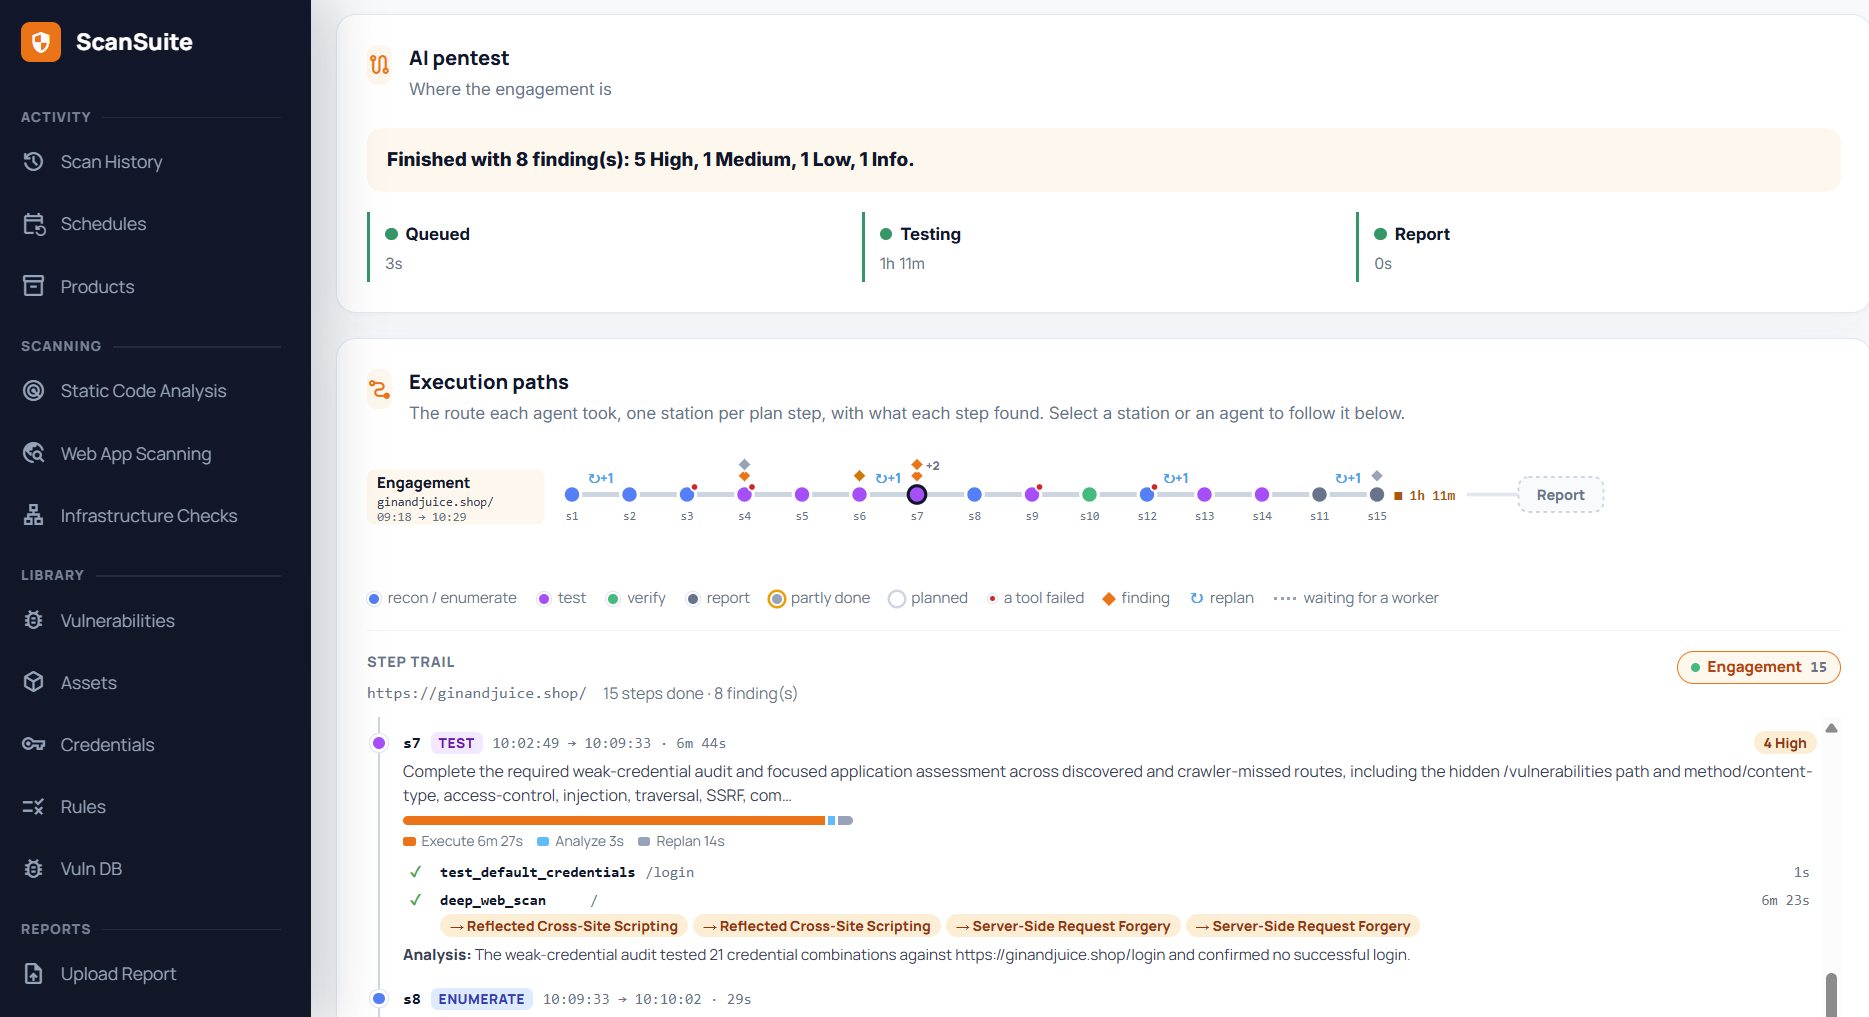The width and height of the screenshot is (1869, 1017).
Task: Click the Infrastructure Checks icon
Action: coord(34,516)
